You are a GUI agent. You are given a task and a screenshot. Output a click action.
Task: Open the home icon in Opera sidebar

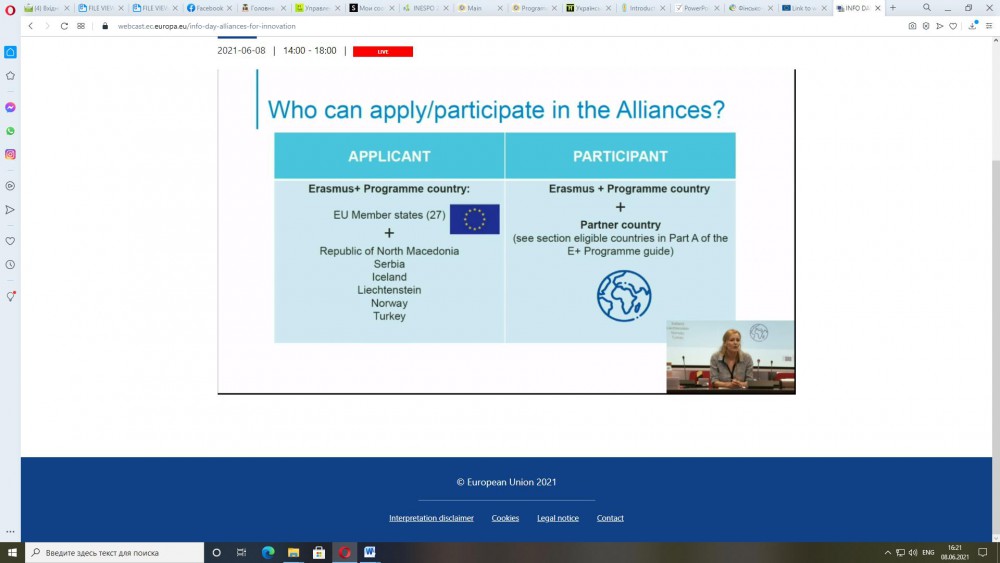(10, 52)
